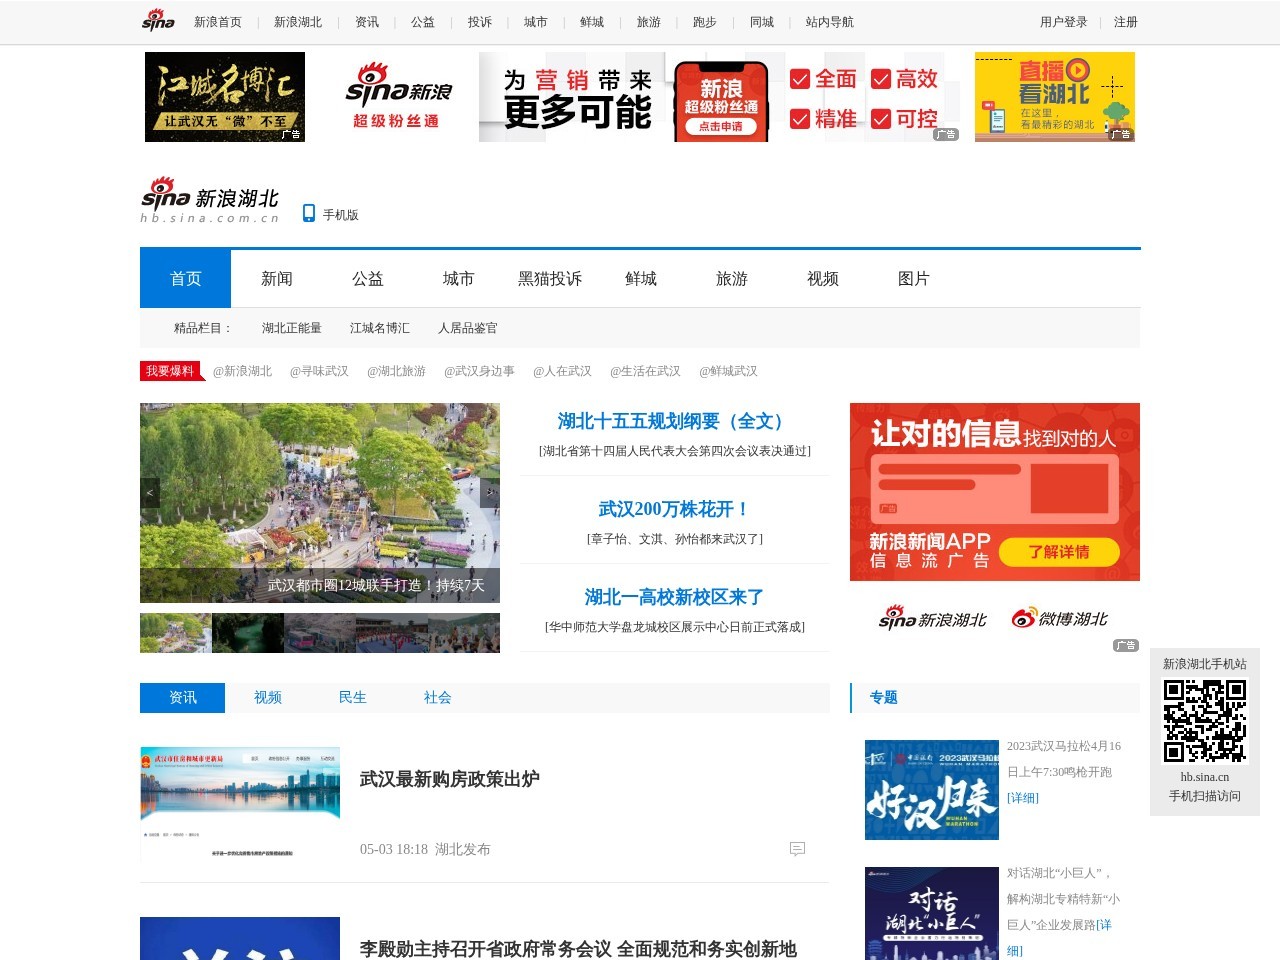Screen dimensions: 1280x960
Task: Open the 鲜城 navigation tab
Action: pos(641,278)
